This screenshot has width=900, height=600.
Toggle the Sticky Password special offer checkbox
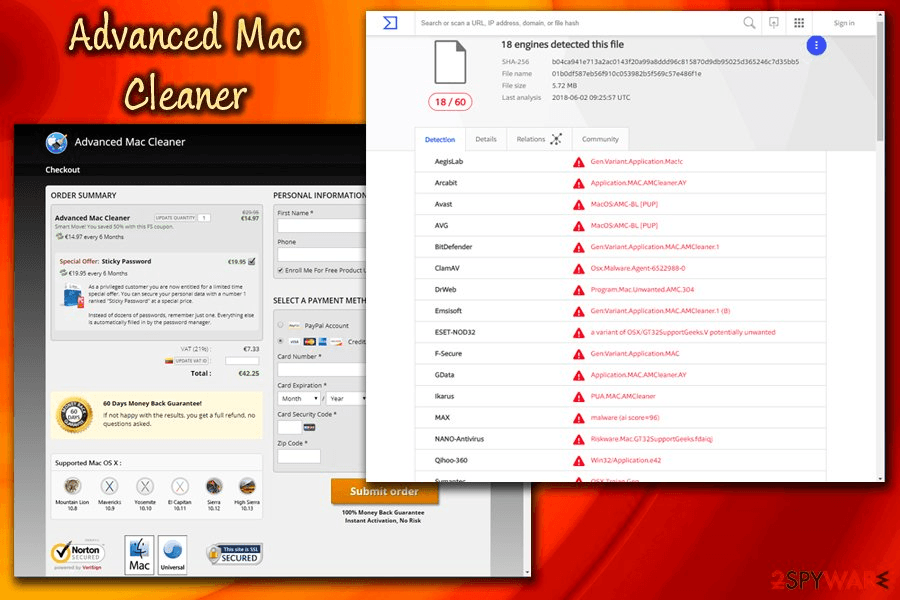[251, 261]
